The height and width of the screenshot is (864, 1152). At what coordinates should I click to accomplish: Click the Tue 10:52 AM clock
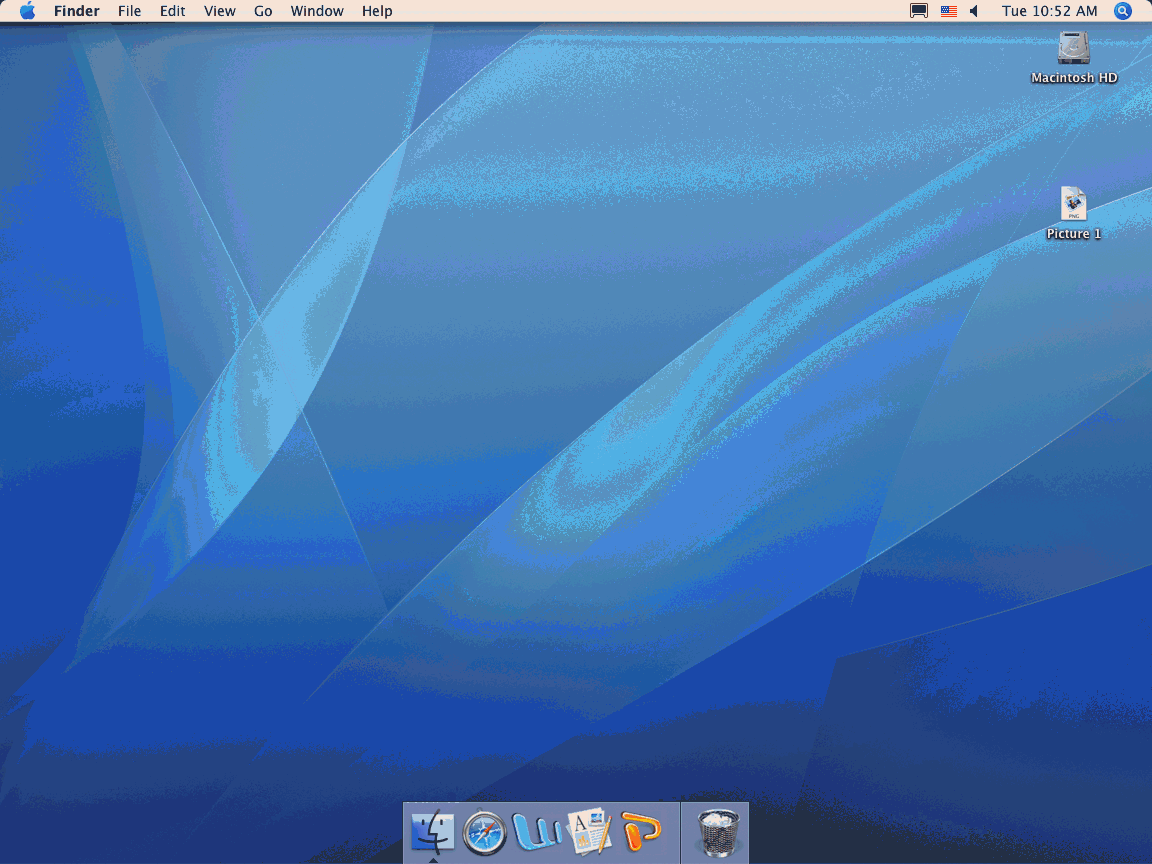(1049, 11)
